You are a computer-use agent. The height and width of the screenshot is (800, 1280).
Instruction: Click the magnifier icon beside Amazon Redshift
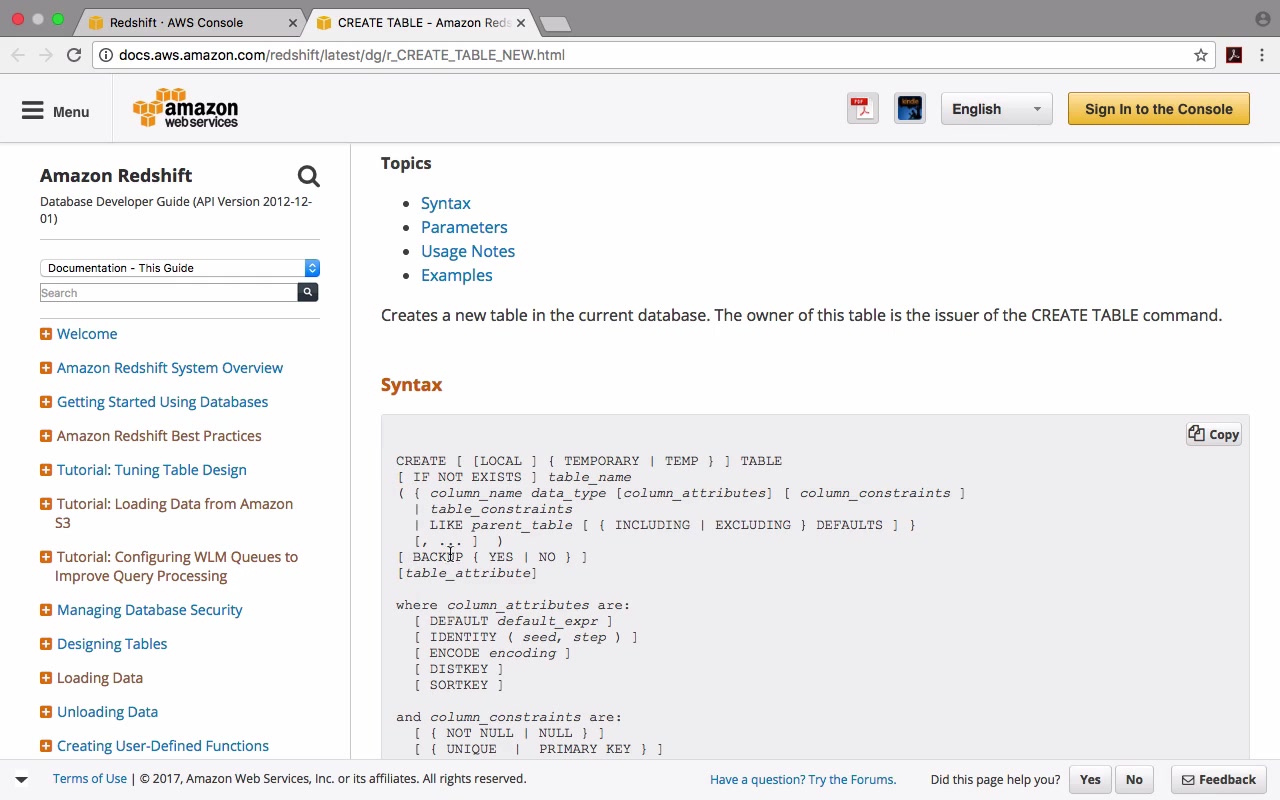308,177
